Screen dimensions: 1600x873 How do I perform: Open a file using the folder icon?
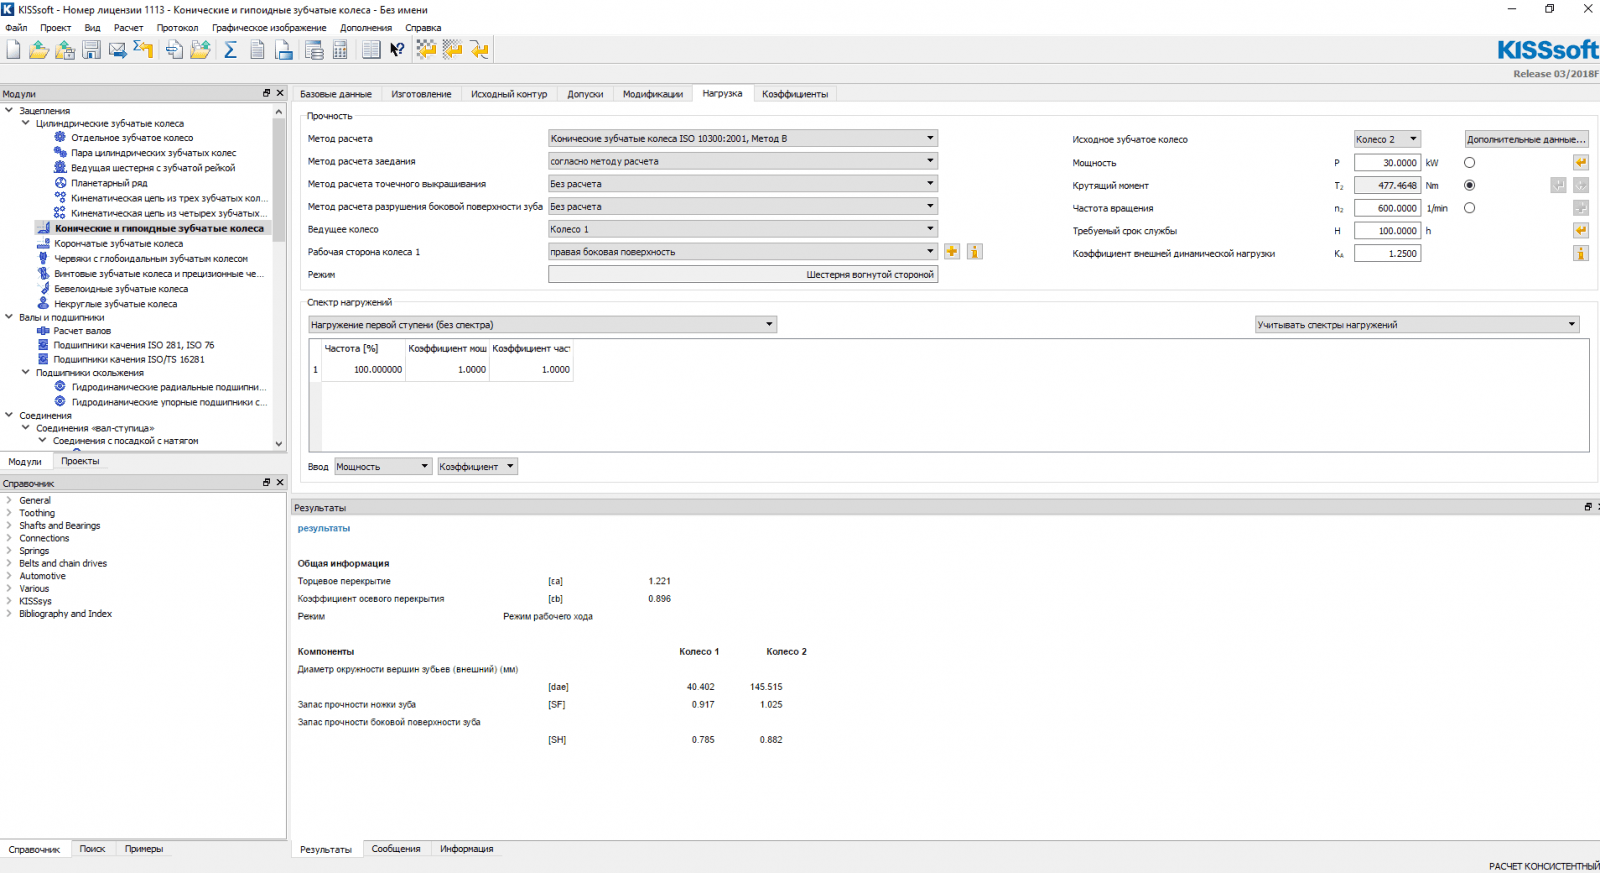coord(39,50)
